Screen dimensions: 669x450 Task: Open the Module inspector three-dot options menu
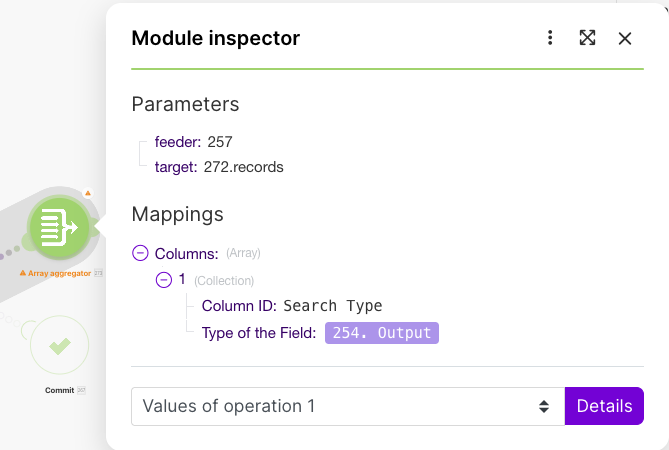pos(550,38)
